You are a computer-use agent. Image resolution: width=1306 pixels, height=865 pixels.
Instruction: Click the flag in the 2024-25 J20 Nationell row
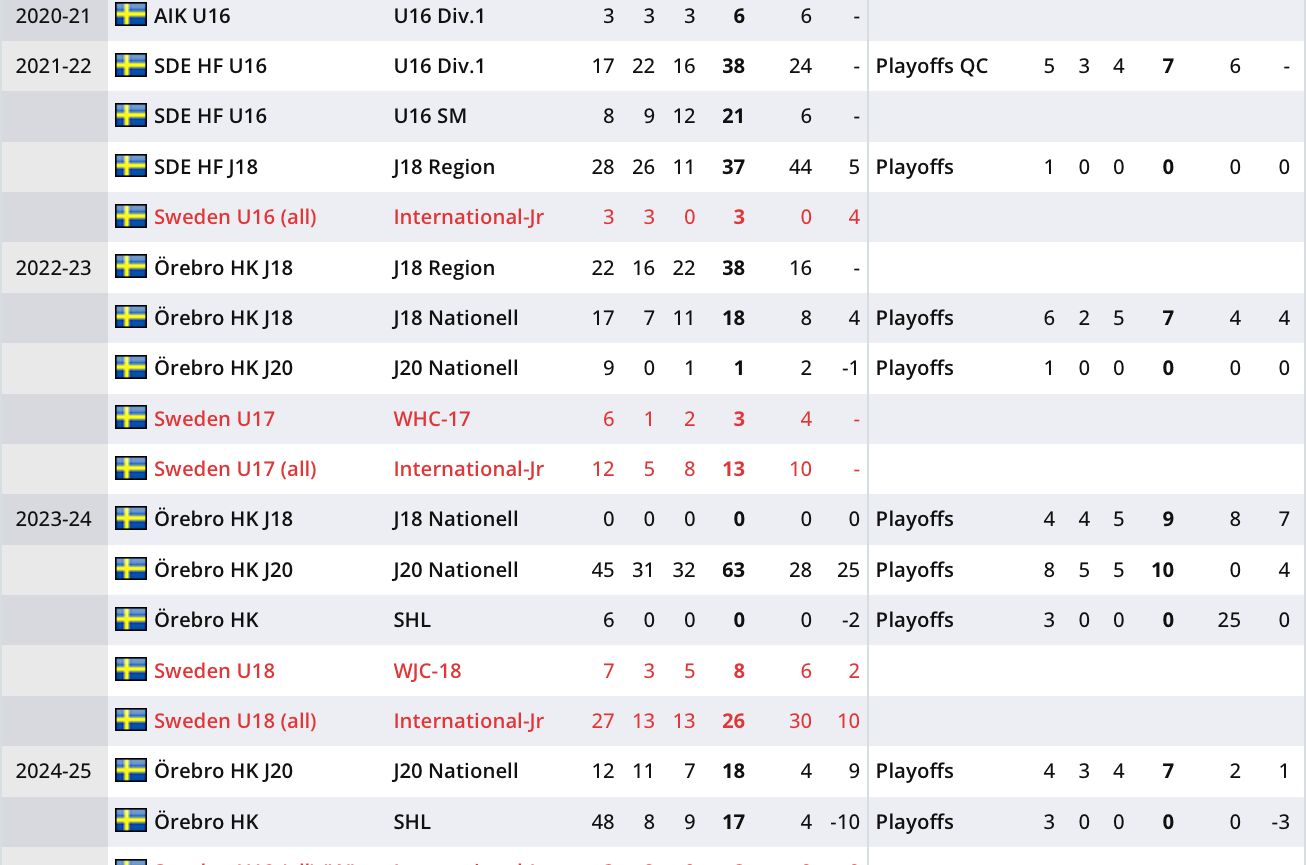coord(131,770)
